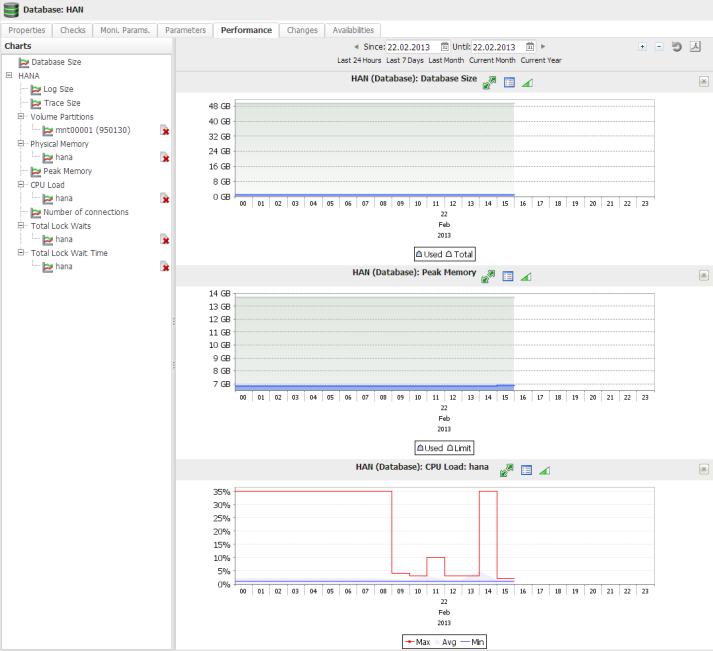Export charts to PDF icon

coord(695,46)
